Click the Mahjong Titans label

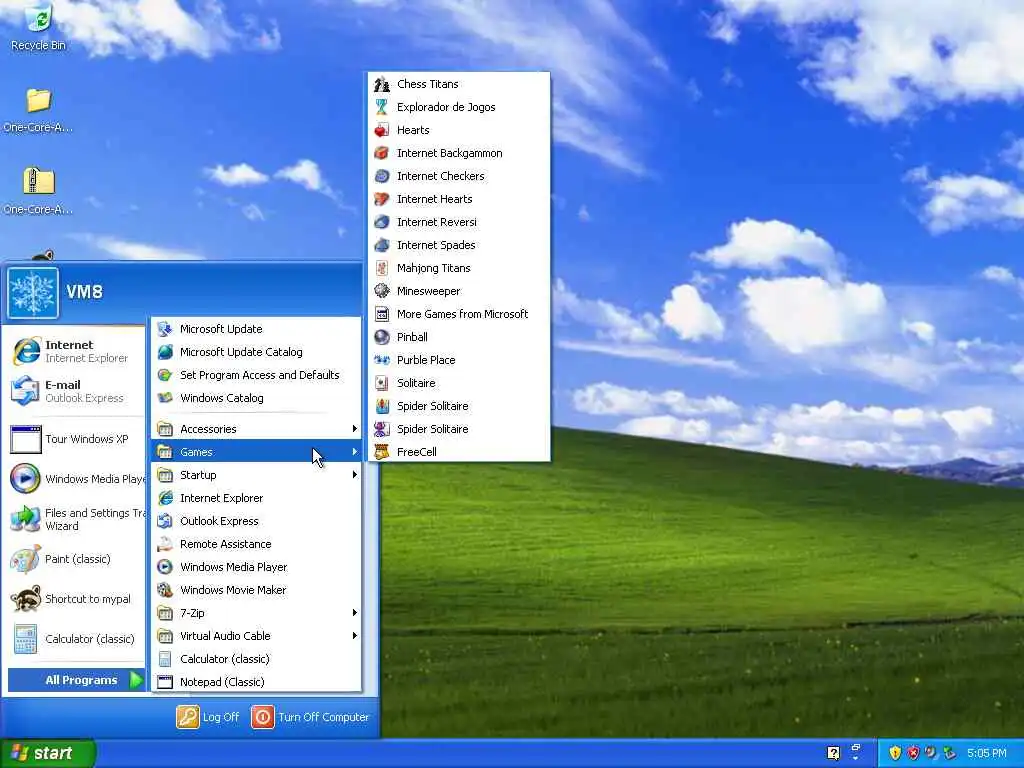(434, 268)
